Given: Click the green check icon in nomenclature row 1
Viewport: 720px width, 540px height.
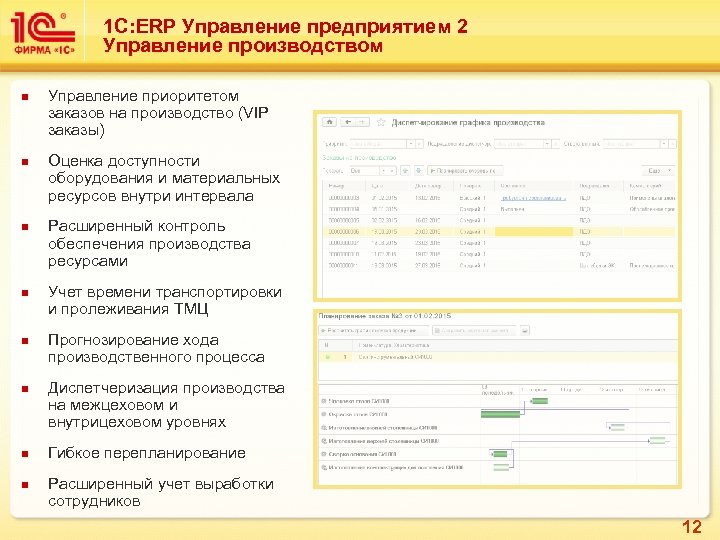Looking at the screenshot, I should [x=327, y=357].
